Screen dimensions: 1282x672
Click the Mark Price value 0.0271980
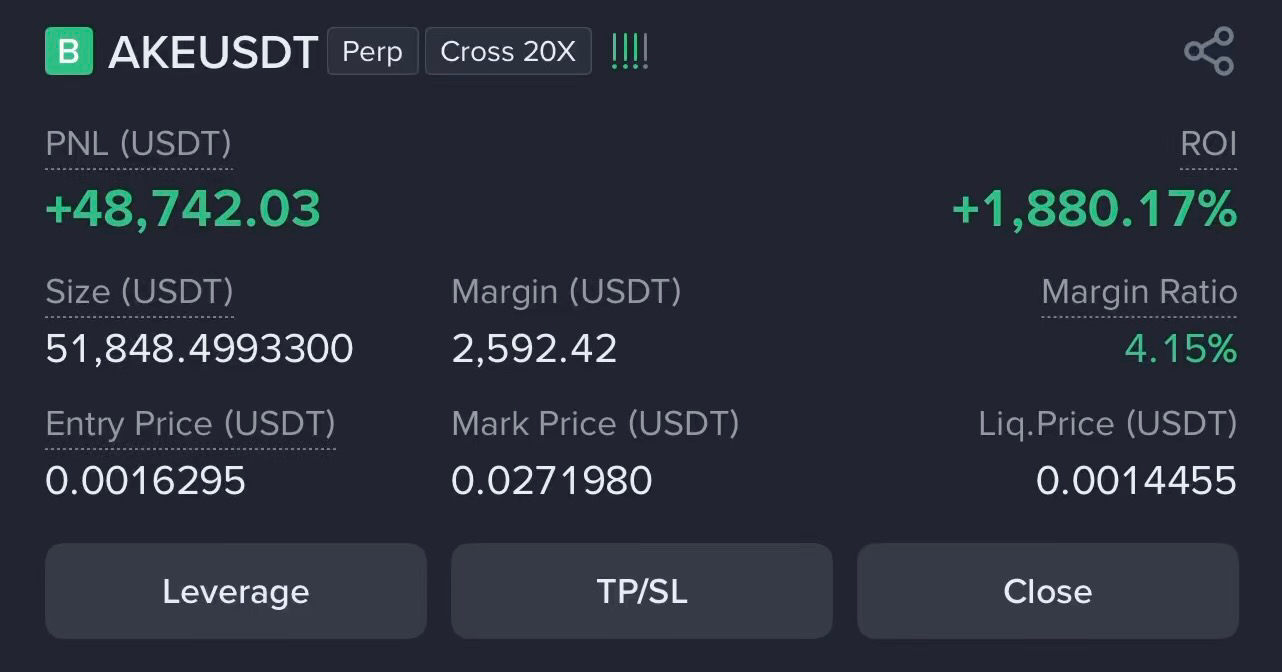552,481
